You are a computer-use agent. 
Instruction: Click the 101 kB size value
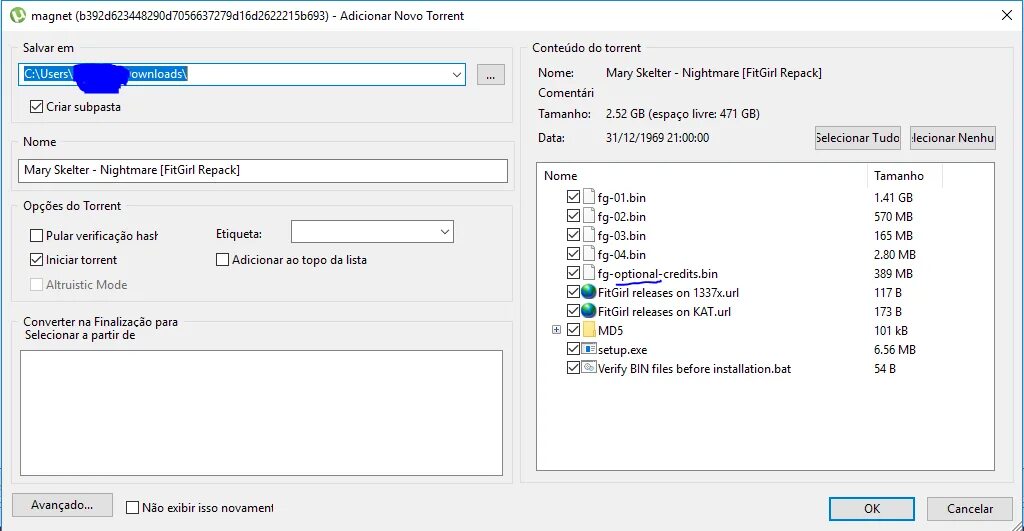(x=891, y=330)
